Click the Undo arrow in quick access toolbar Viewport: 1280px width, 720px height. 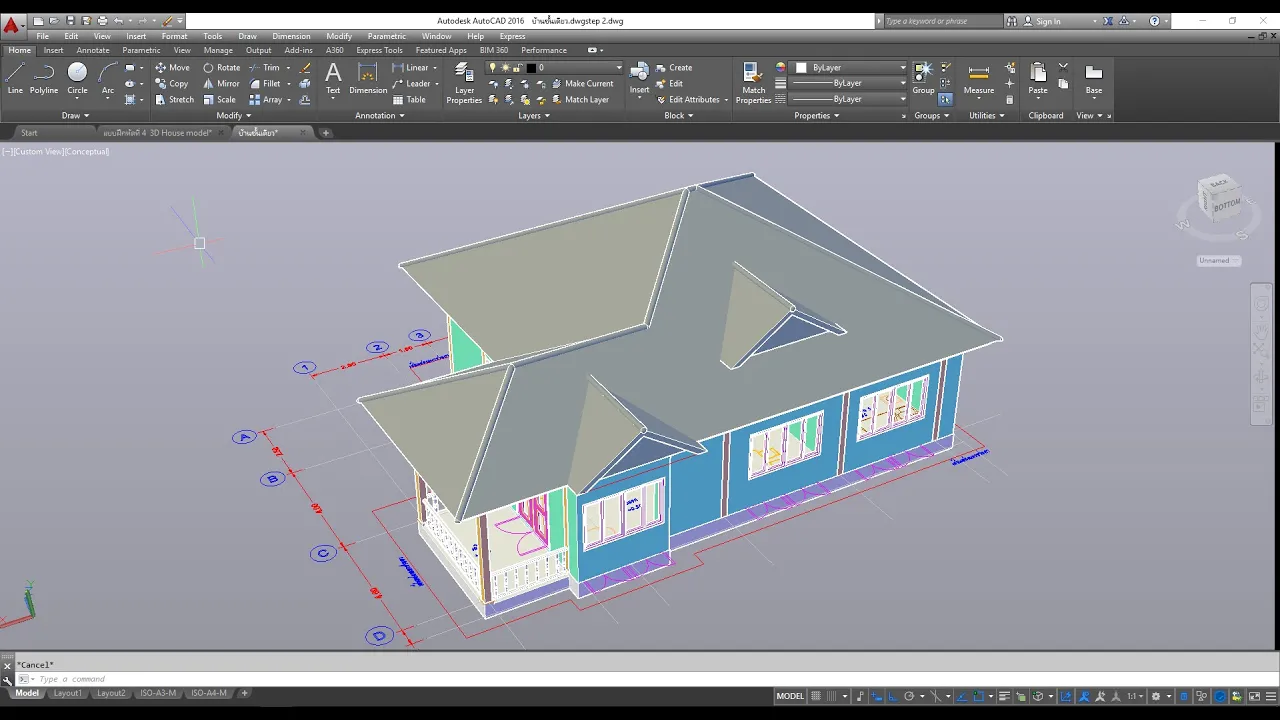click(x=119, y=21)
